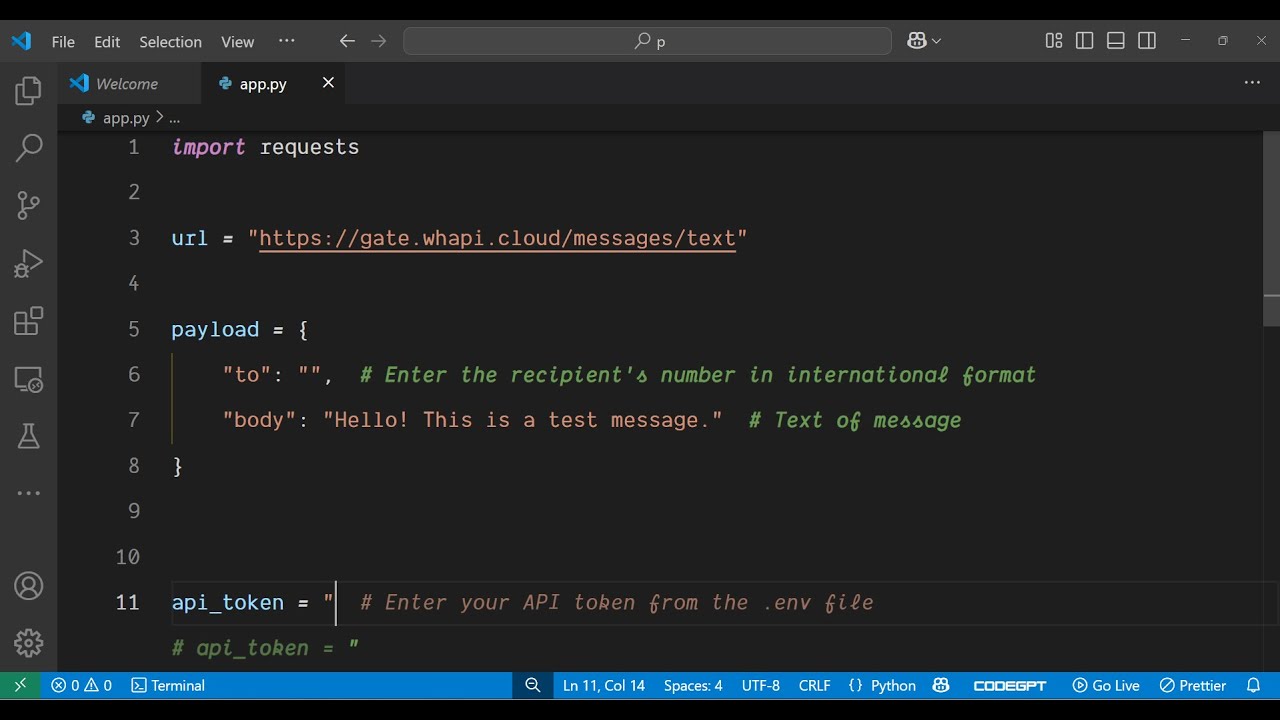
Task: Open the gate.whapi.cloud URL link
Action: tap(497, 238)
